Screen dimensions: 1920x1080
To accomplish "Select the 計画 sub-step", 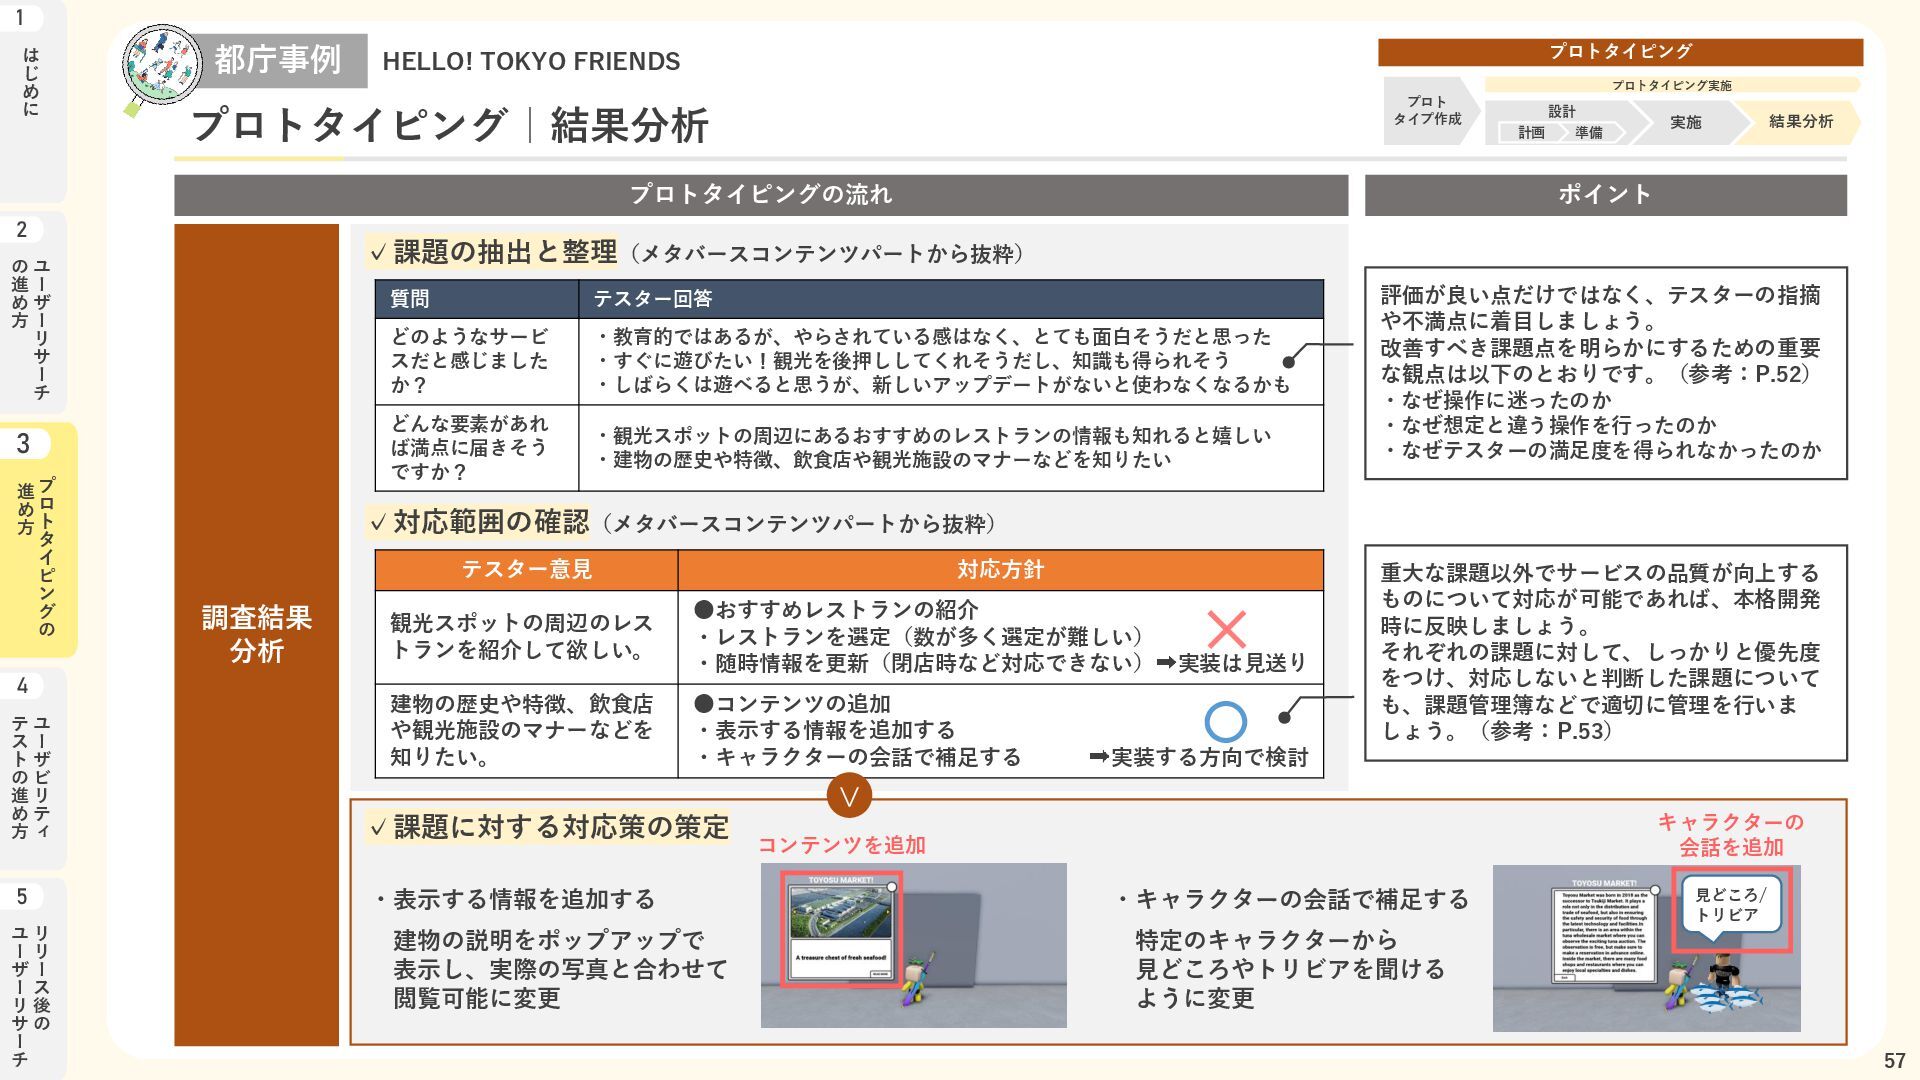I will [x=1531, y=132].
